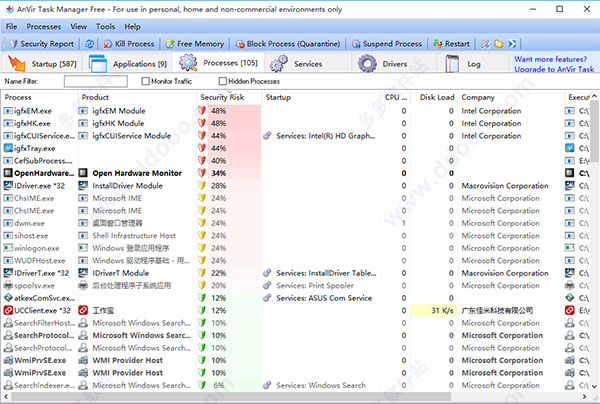This screenshot has width=600, height=404.
Task: Click service icon beside Services: Print Spooler
Action: tap(267, 285)
